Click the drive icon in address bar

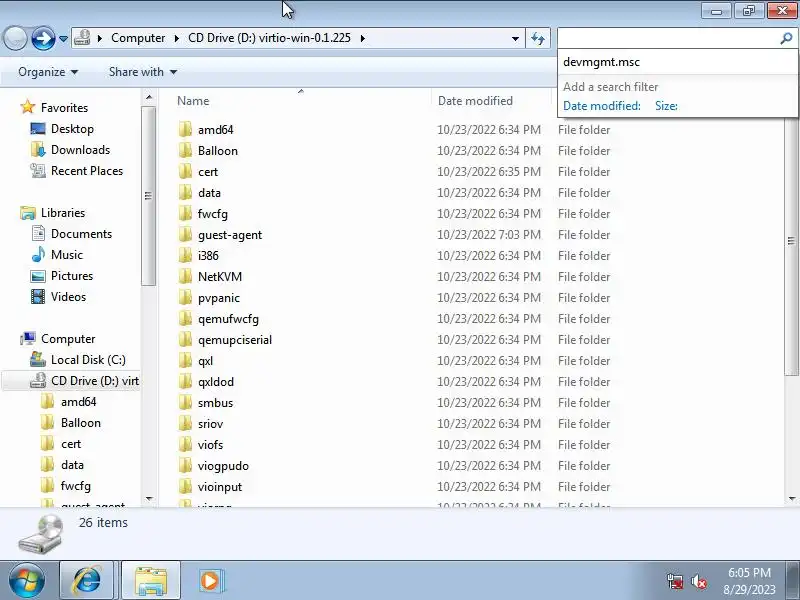[x=82, y=38]
